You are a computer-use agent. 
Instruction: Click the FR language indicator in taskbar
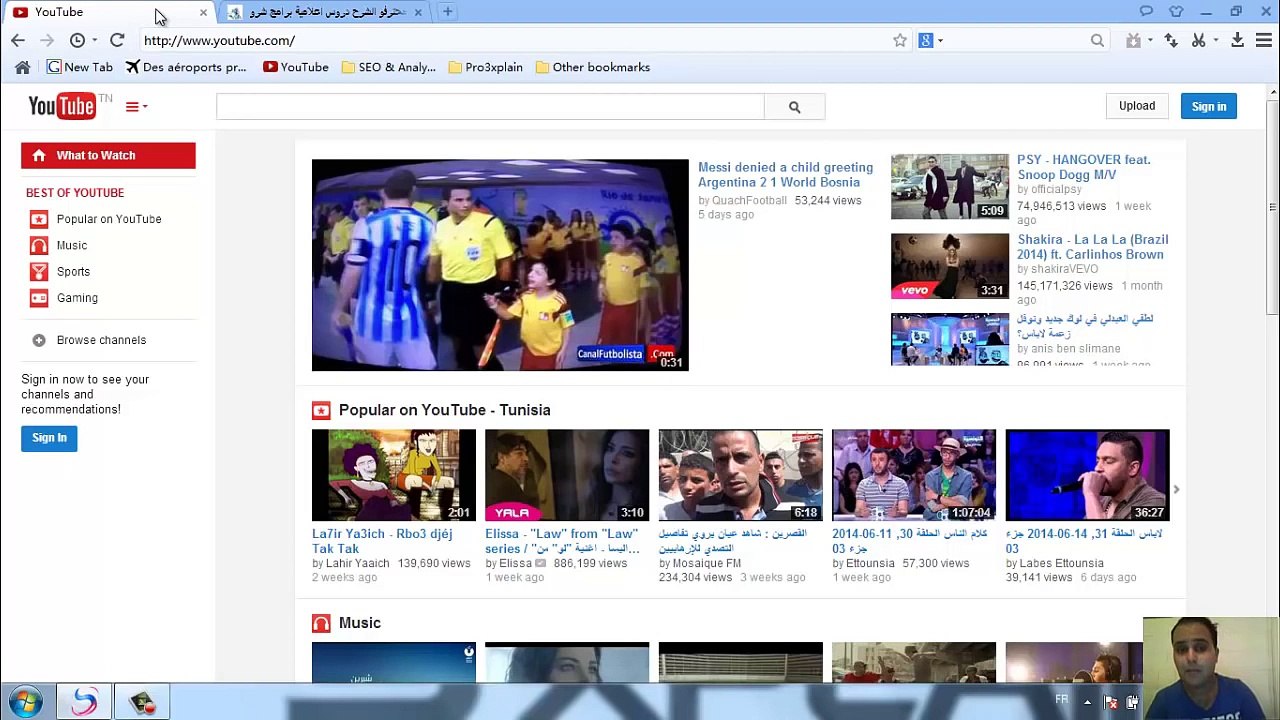(1062, 700)
